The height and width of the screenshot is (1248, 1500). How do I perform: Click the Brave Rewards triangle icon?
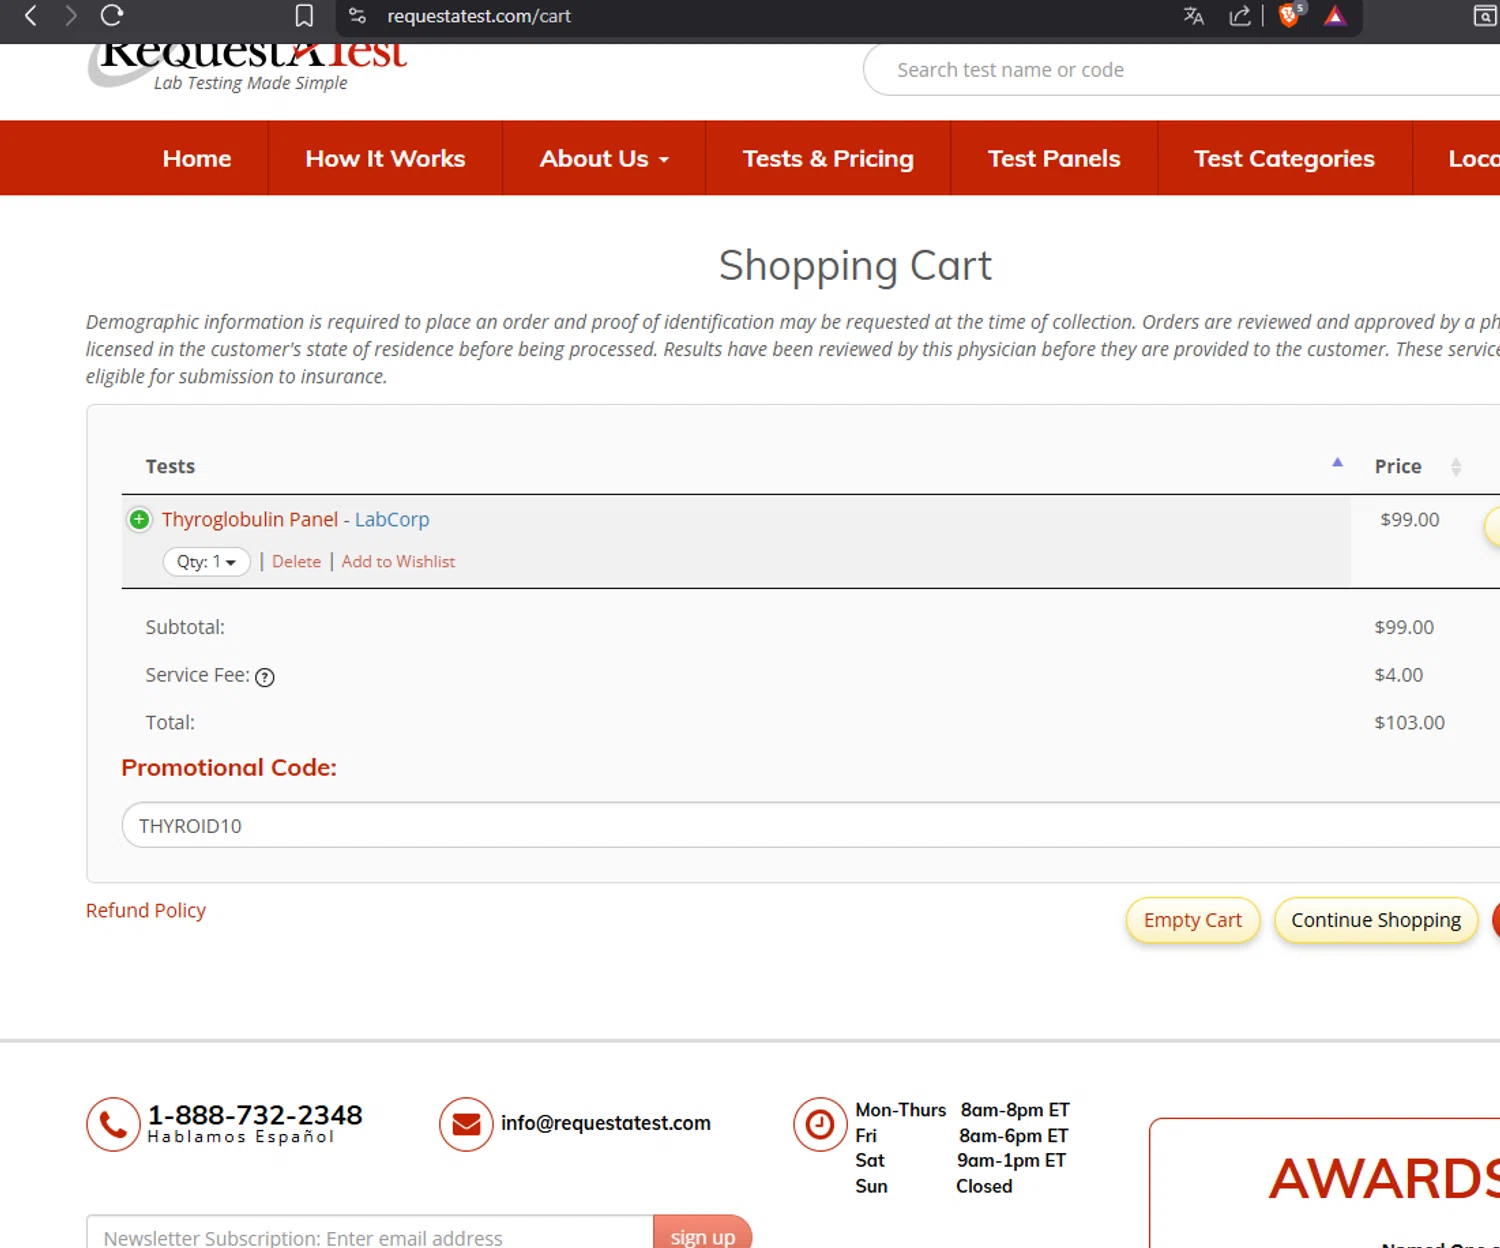pyautogui.click(x=1335, y=16)
